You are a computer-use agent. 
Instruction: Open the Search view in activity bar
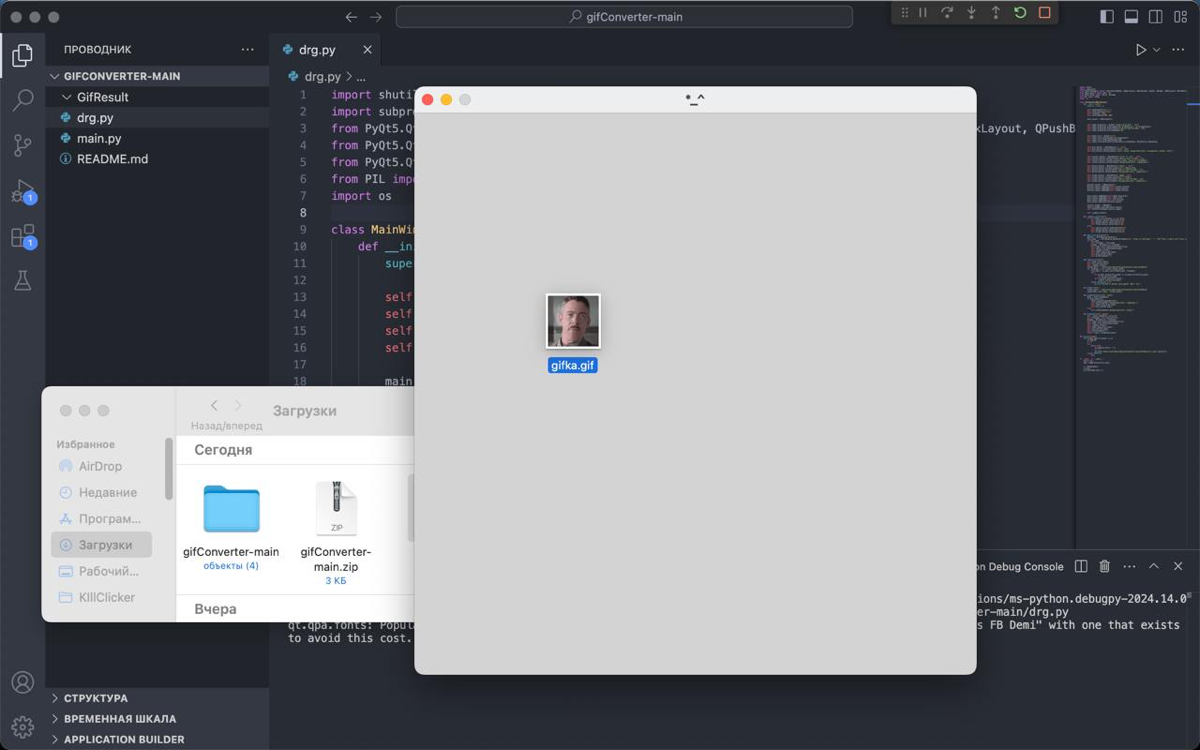(x=22, y=100)
